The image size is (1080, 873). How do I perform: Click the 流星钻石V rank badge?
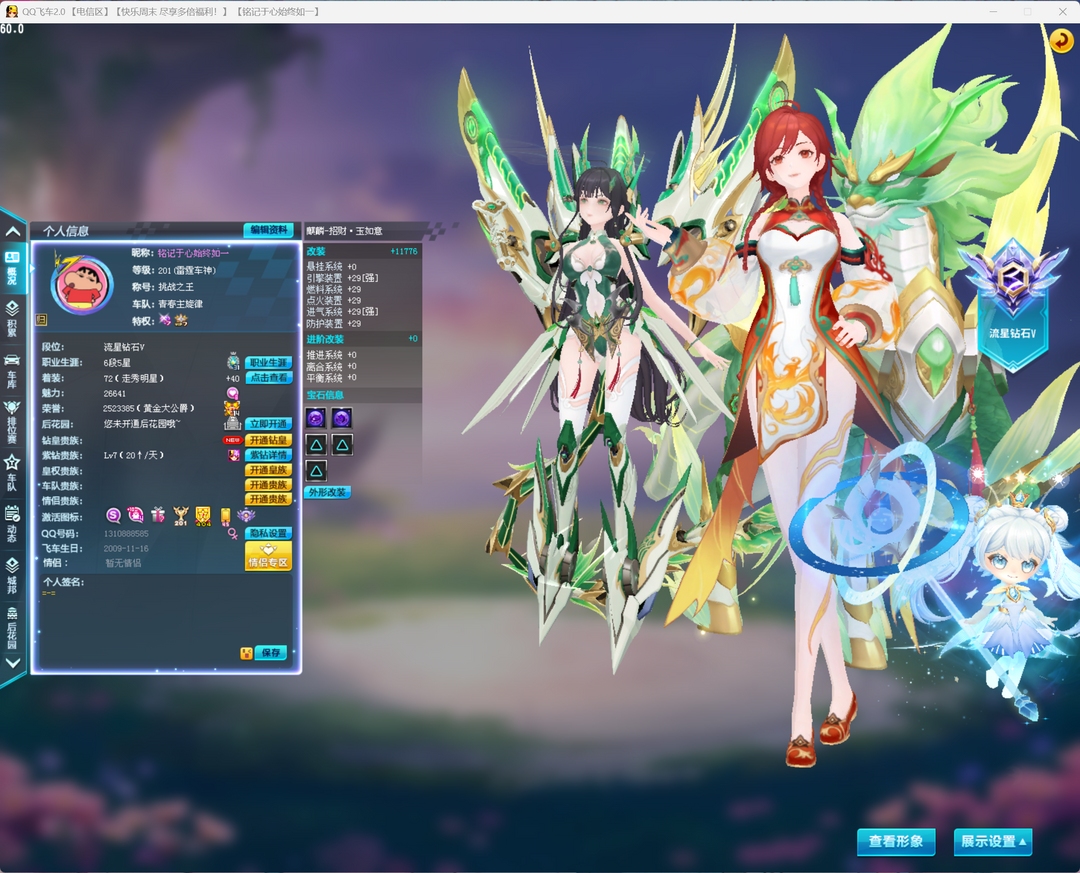[x=1003, y=295]
